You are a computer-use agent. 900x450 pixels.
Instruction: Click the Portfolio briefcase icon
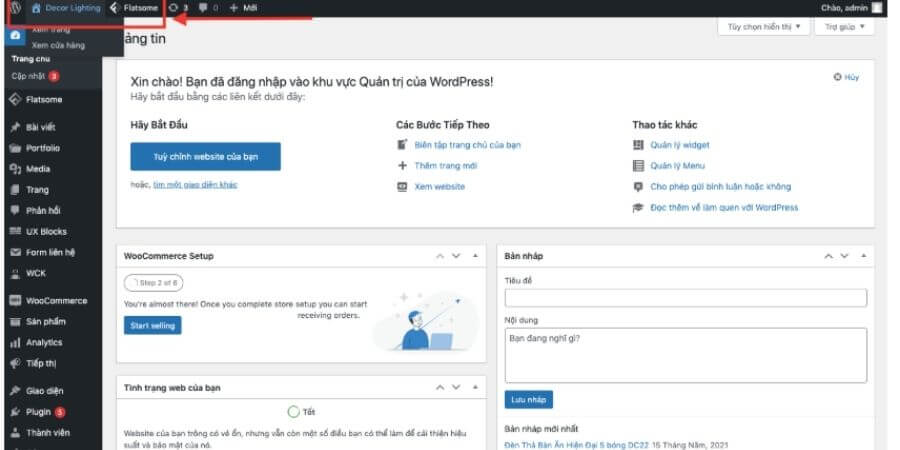pos(15,148)
